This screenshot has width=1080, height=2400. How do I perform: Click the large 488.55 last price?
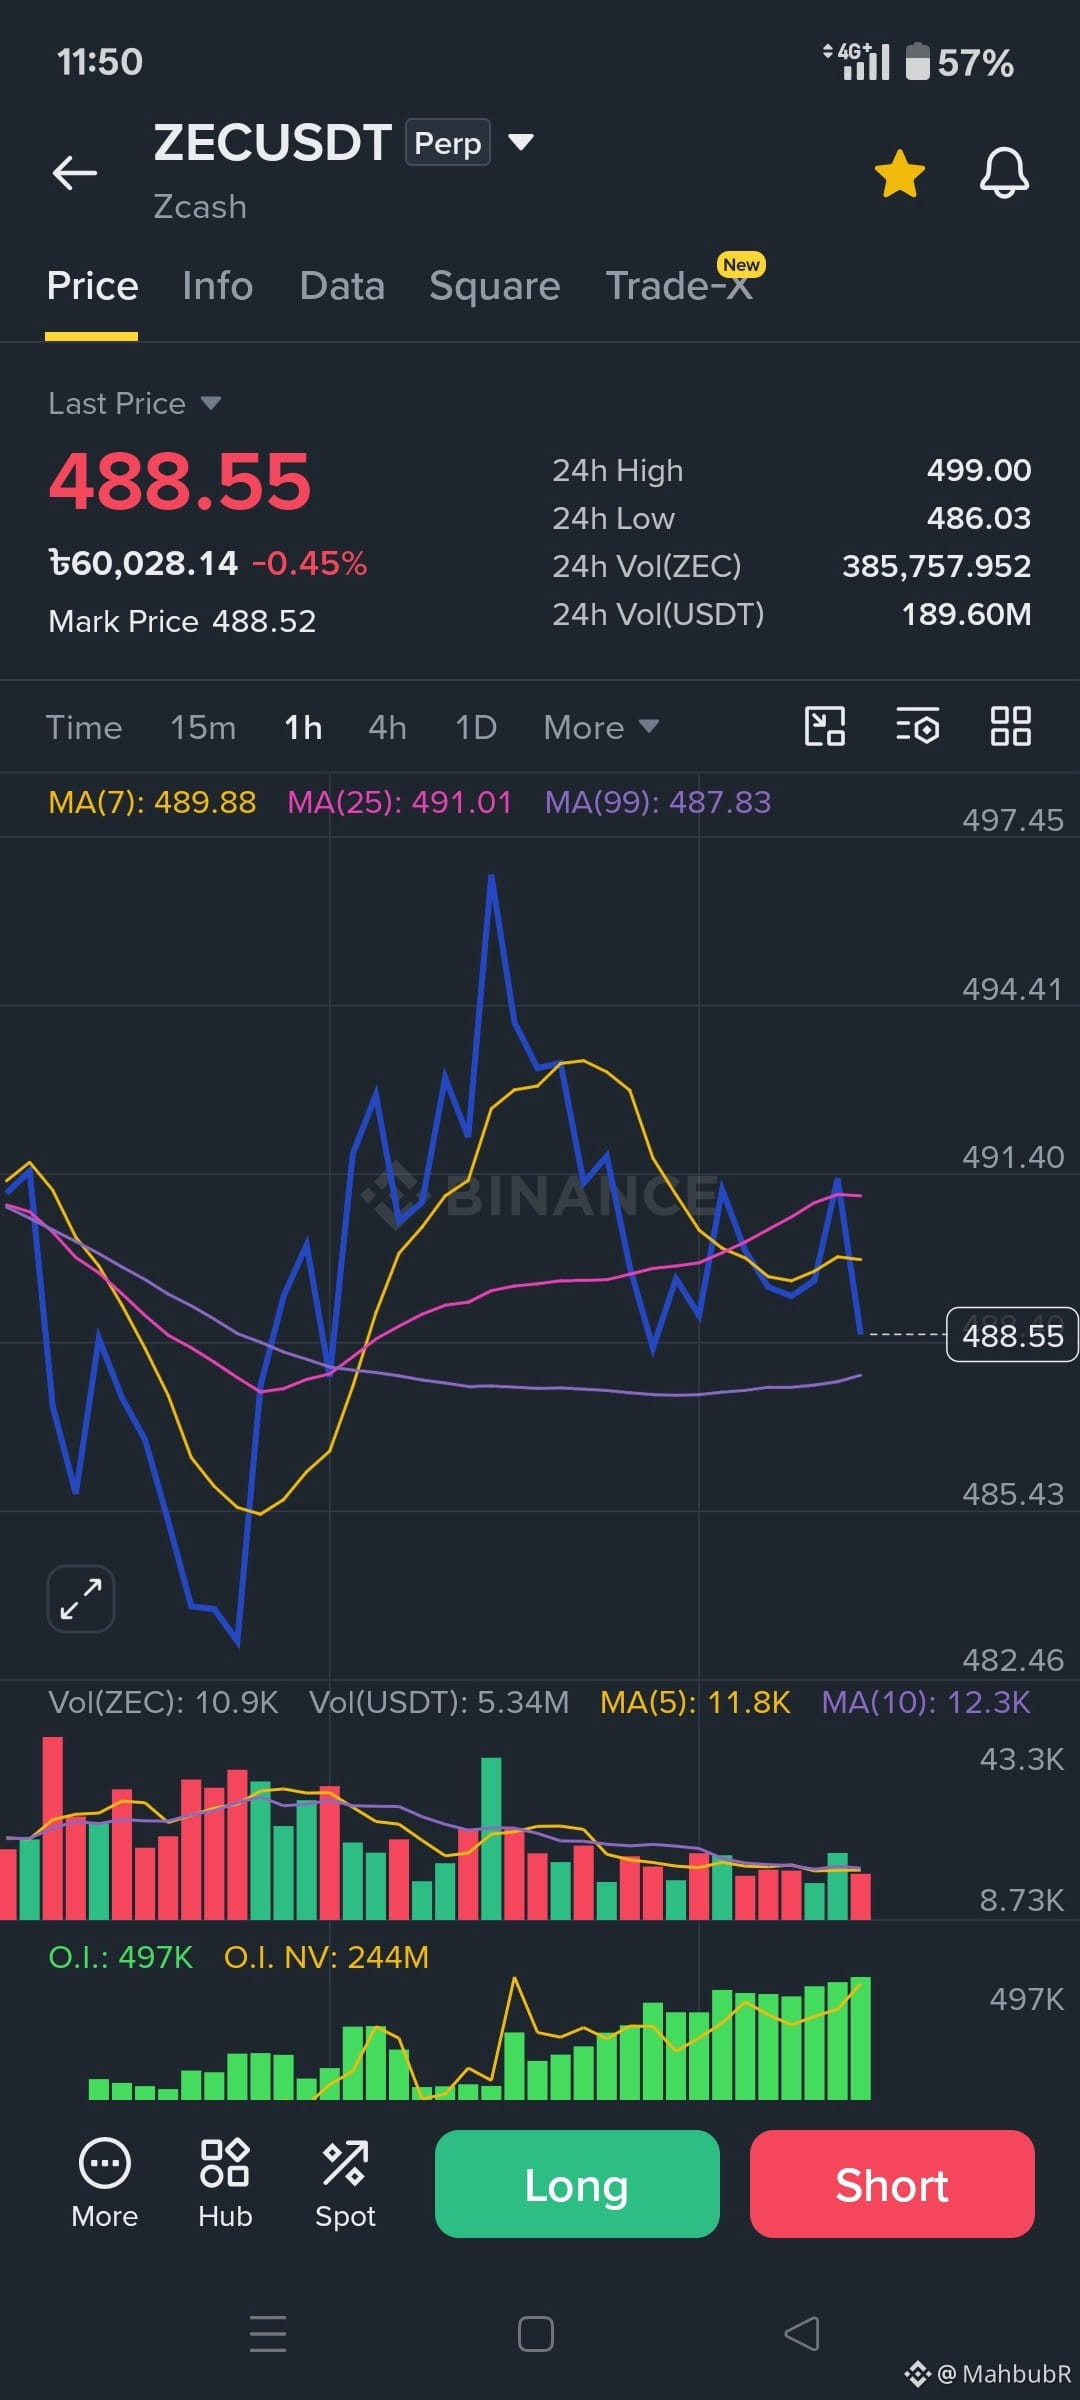(x=180, y=482)
